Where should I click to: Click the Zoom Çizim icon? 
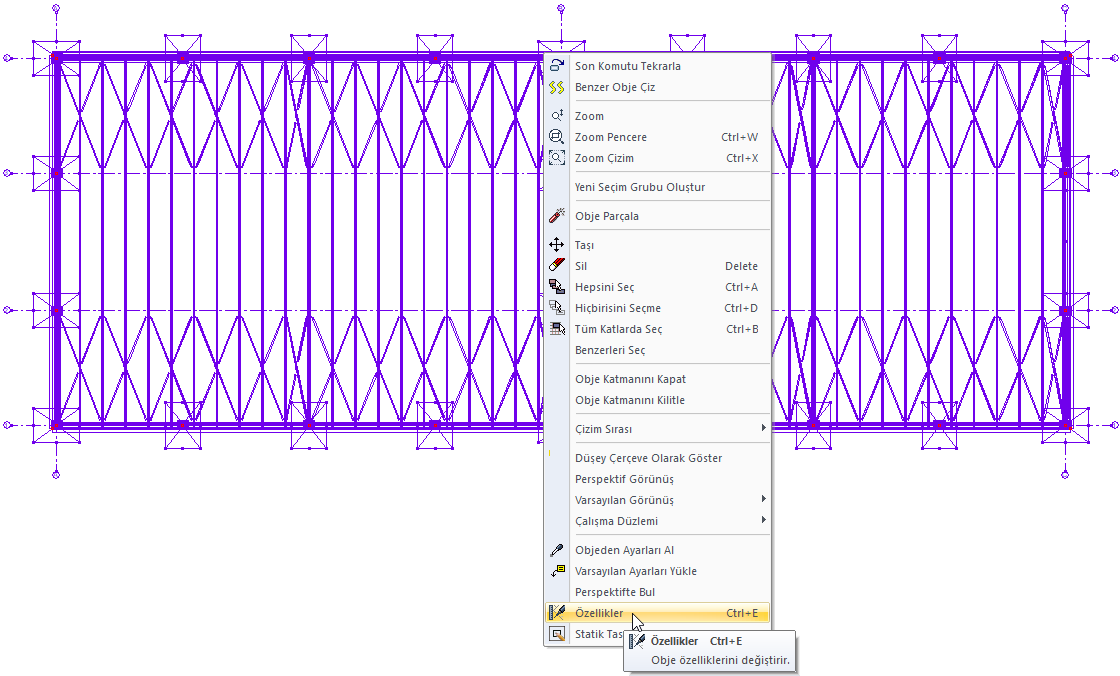[x=557, y=158]
